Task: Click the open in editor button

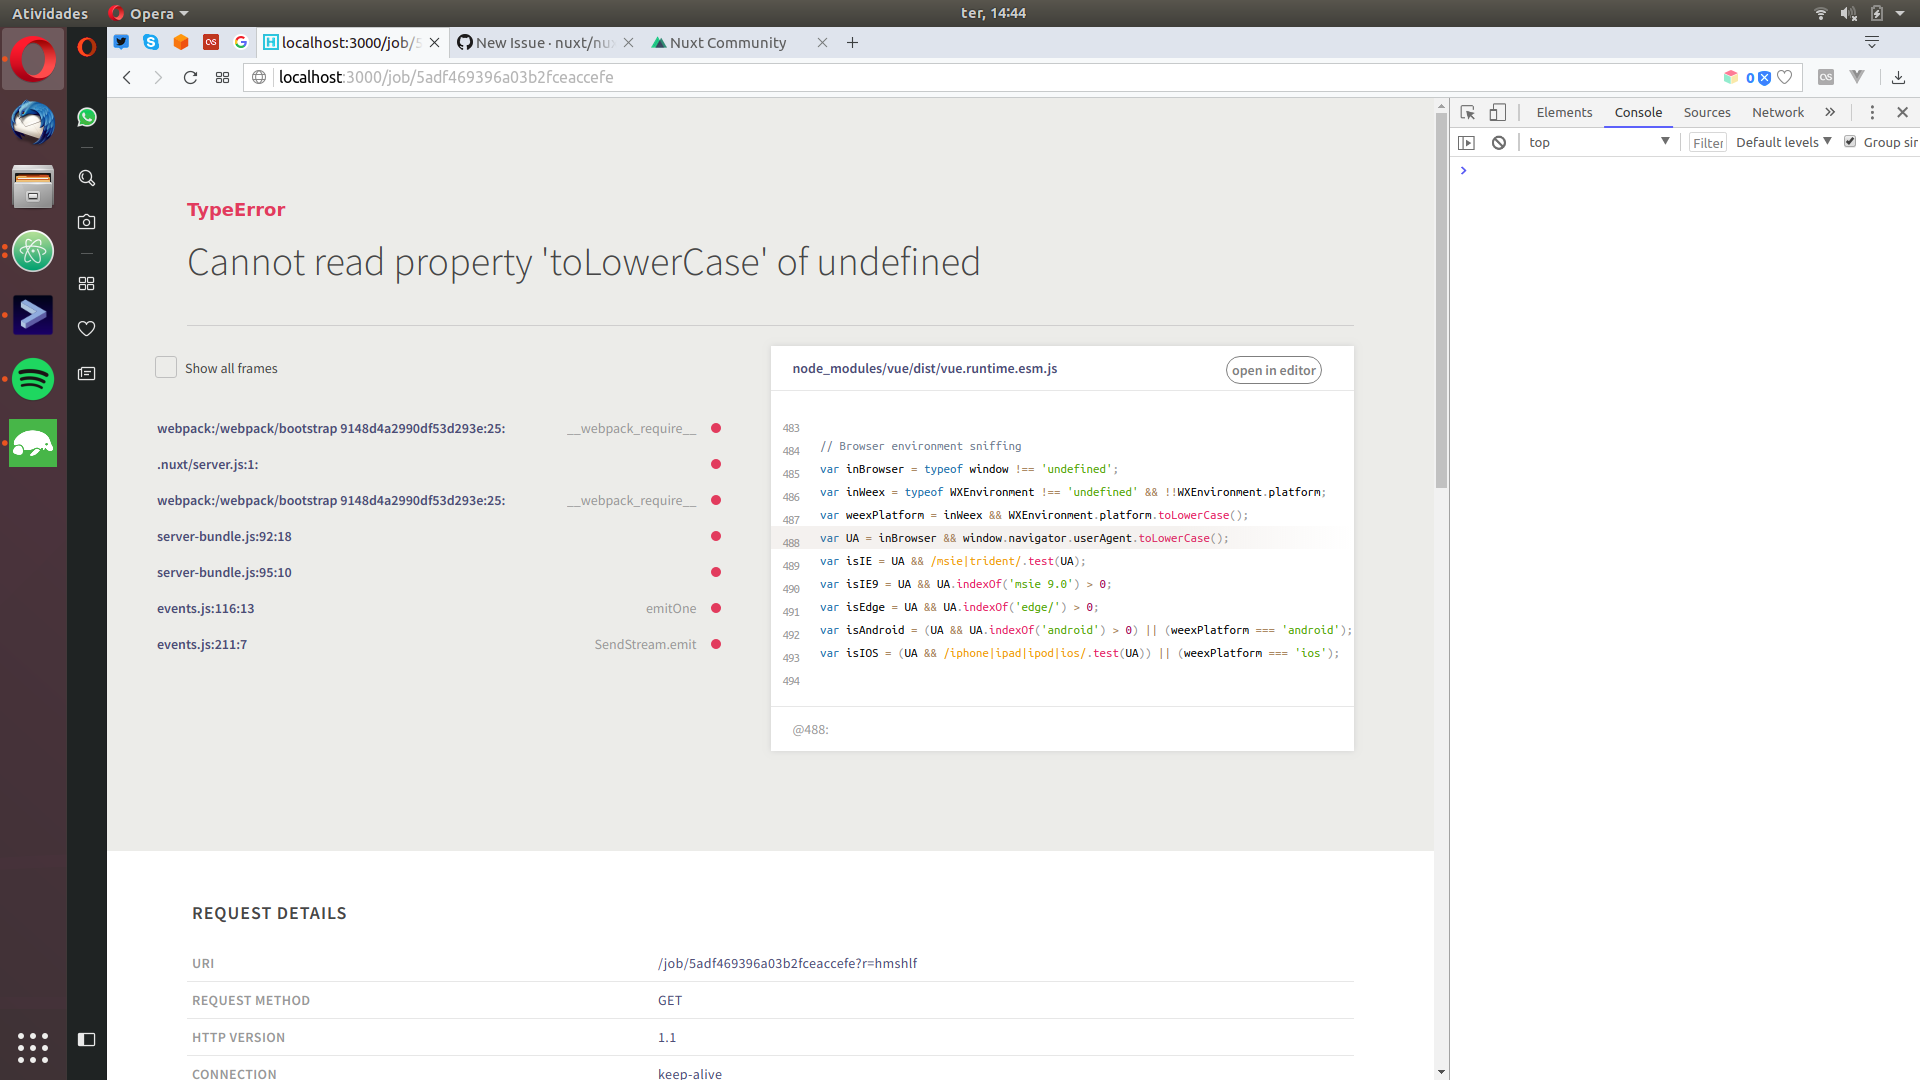Action: coord(1273,370)
